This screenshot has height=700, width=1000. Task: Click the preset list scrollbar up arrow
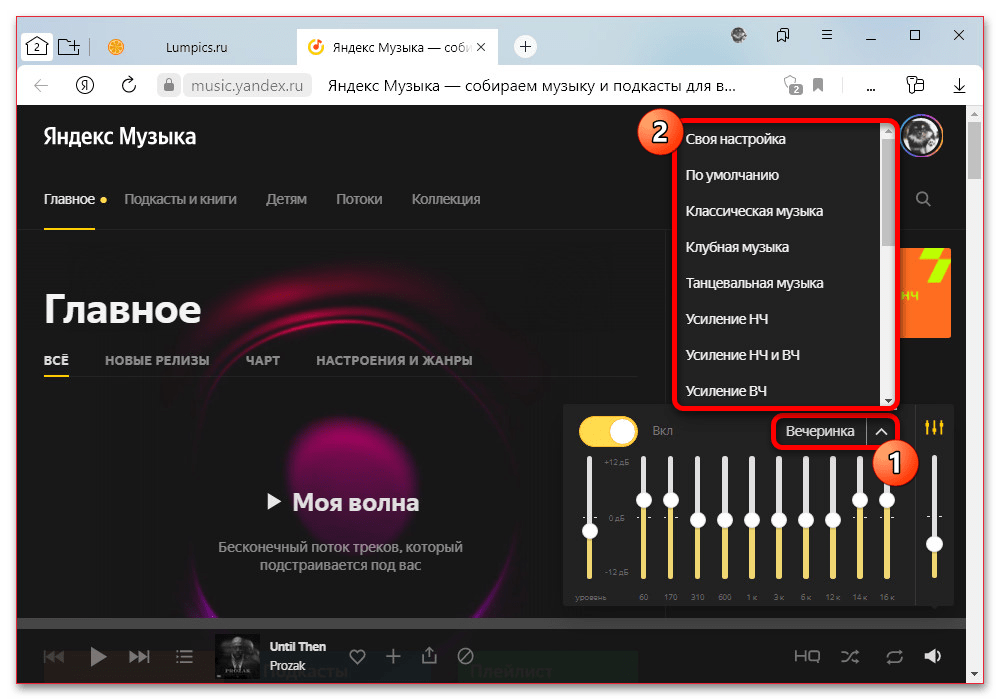pyautogui.click(x=887, y=131)
